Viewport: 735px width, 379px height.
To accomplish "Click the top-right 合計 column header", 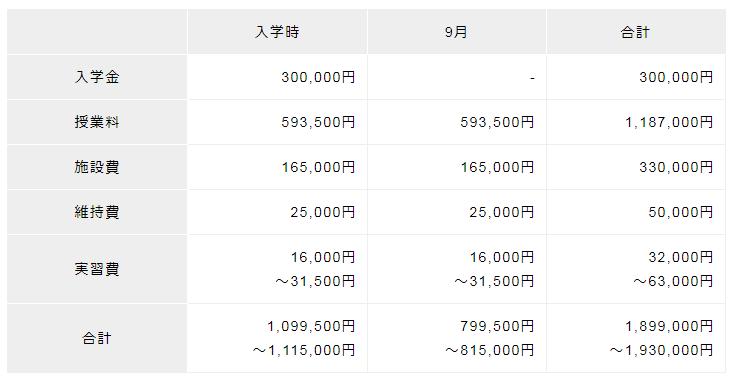I will [x=636, y=31].
